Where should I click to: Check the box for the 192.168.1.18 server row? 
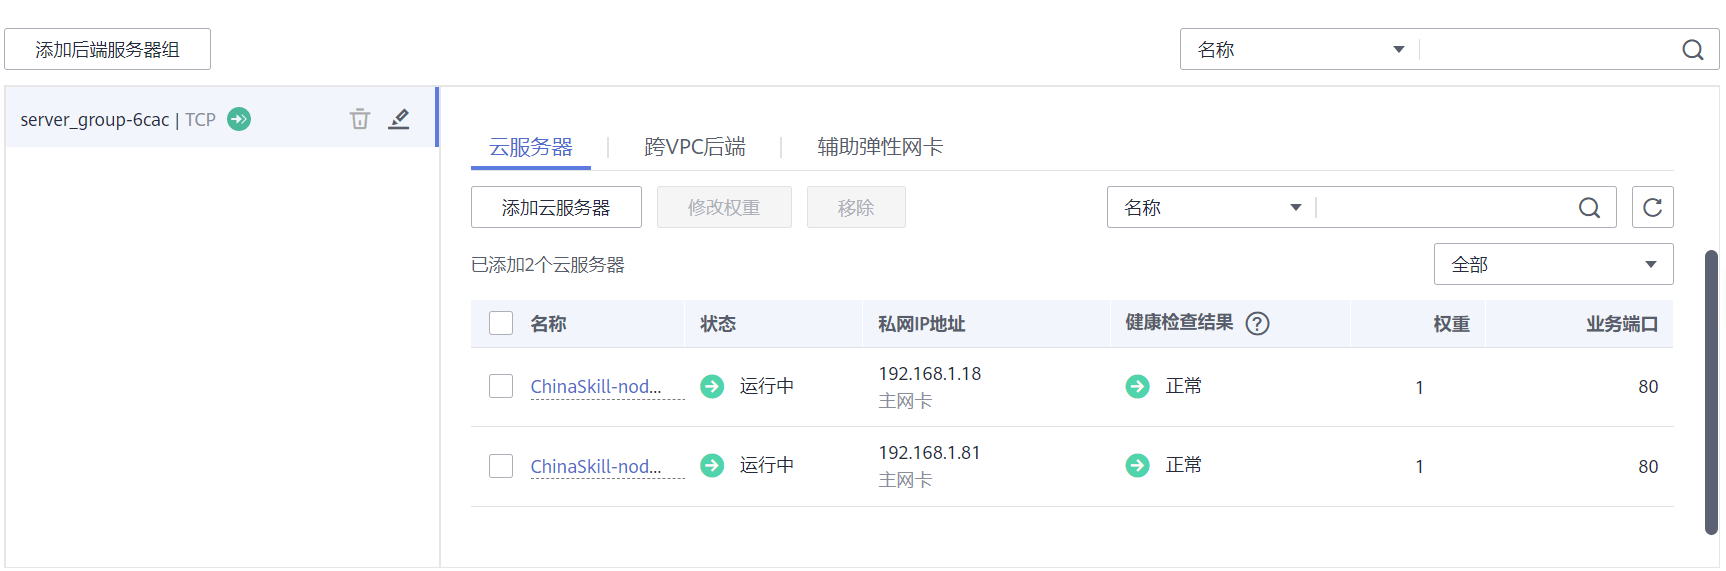pos(501,386)
